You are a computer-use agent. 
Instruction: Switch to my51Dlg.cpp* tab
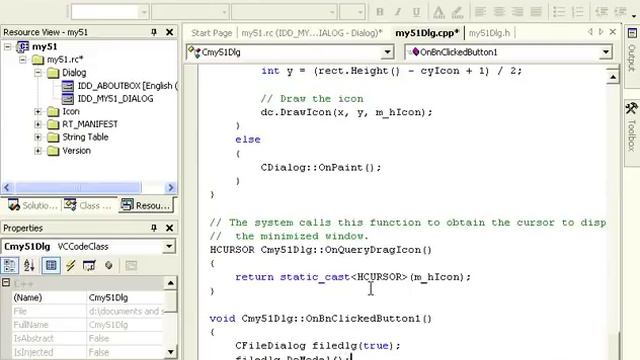pyautogui.click(x=427, y=33)
